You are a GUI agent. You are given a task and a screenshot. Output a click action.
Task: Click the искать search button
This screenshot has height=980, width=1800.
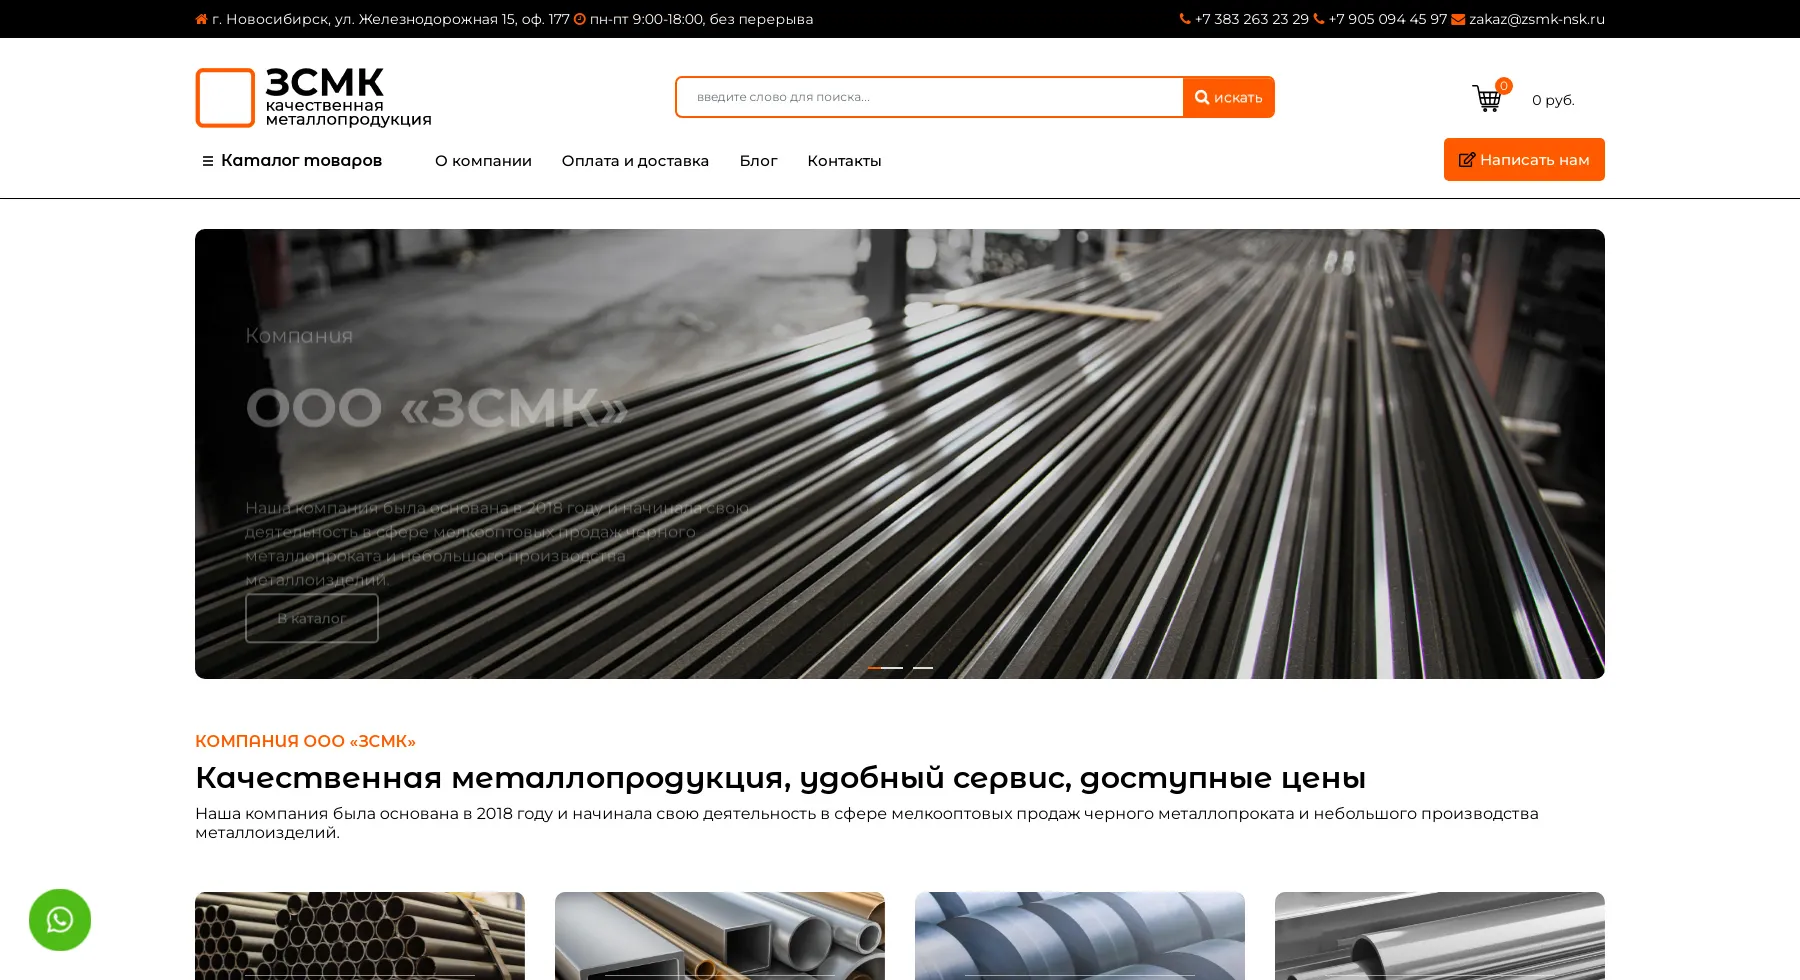[x=1228, y=97]
